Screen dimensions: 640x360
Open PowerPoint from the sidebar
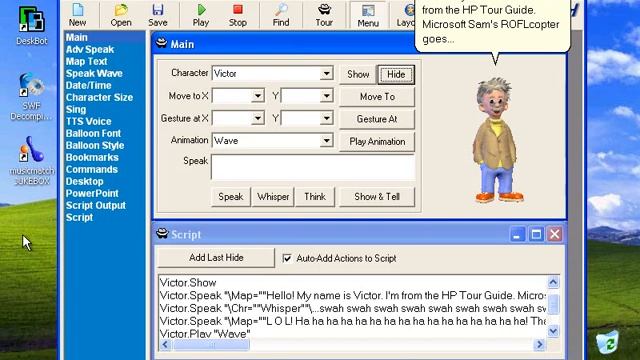pos(92,193)
